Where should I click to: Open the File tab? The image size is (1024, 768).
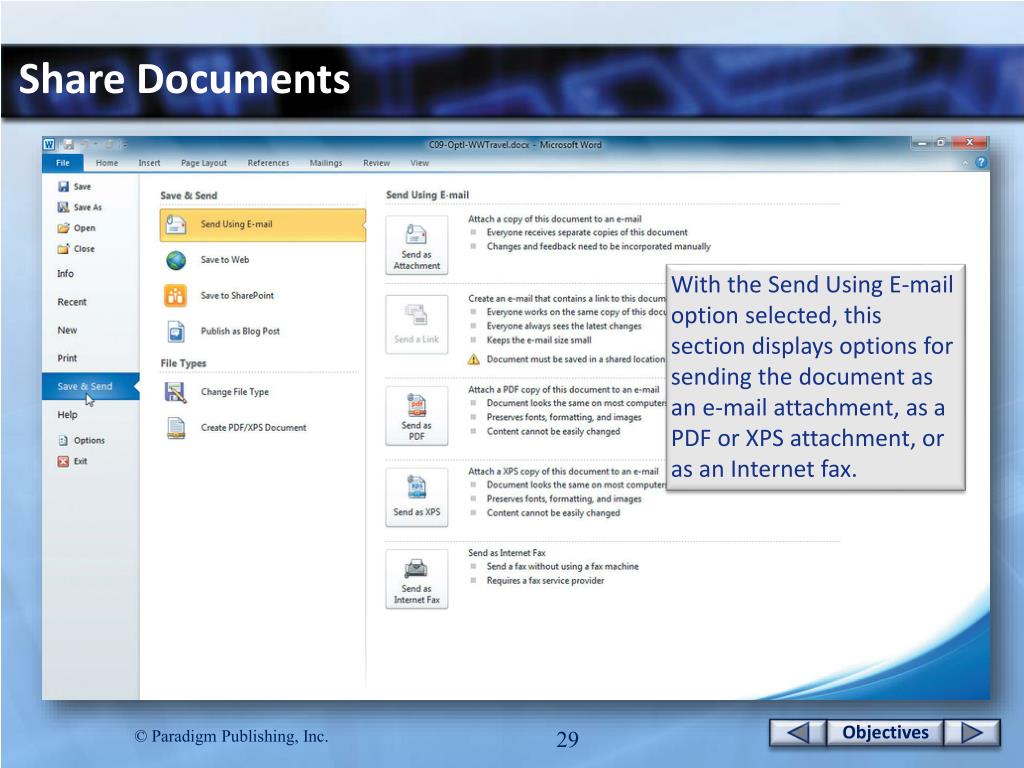pos(63,163)
